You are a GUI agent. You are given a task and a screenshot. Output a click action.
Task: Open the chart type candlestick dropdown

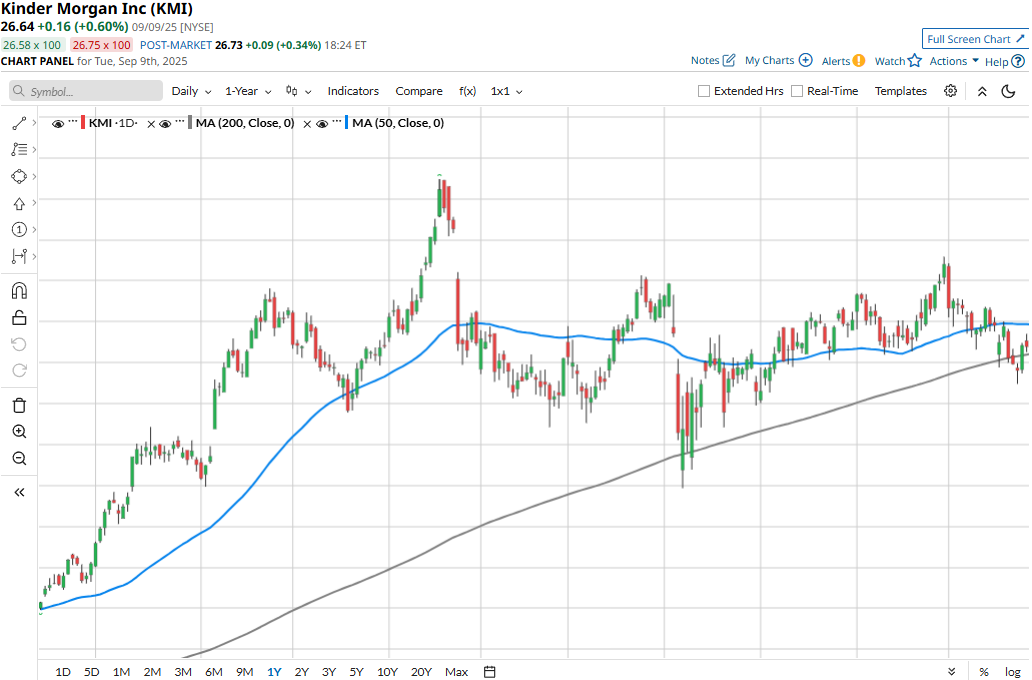click(x=298, y=91)
